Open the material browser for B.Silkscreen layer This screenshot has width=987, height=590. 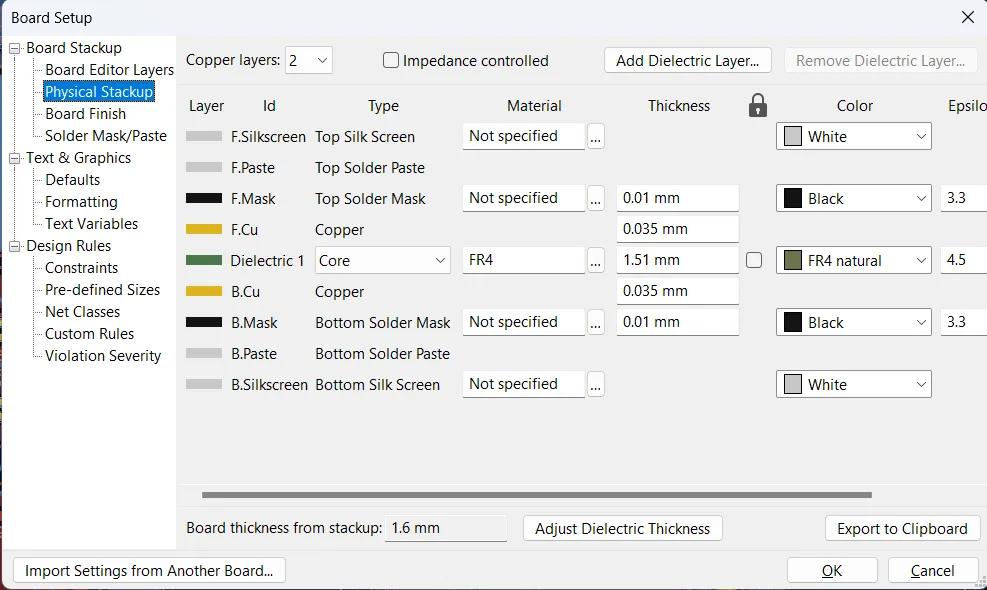594,384
